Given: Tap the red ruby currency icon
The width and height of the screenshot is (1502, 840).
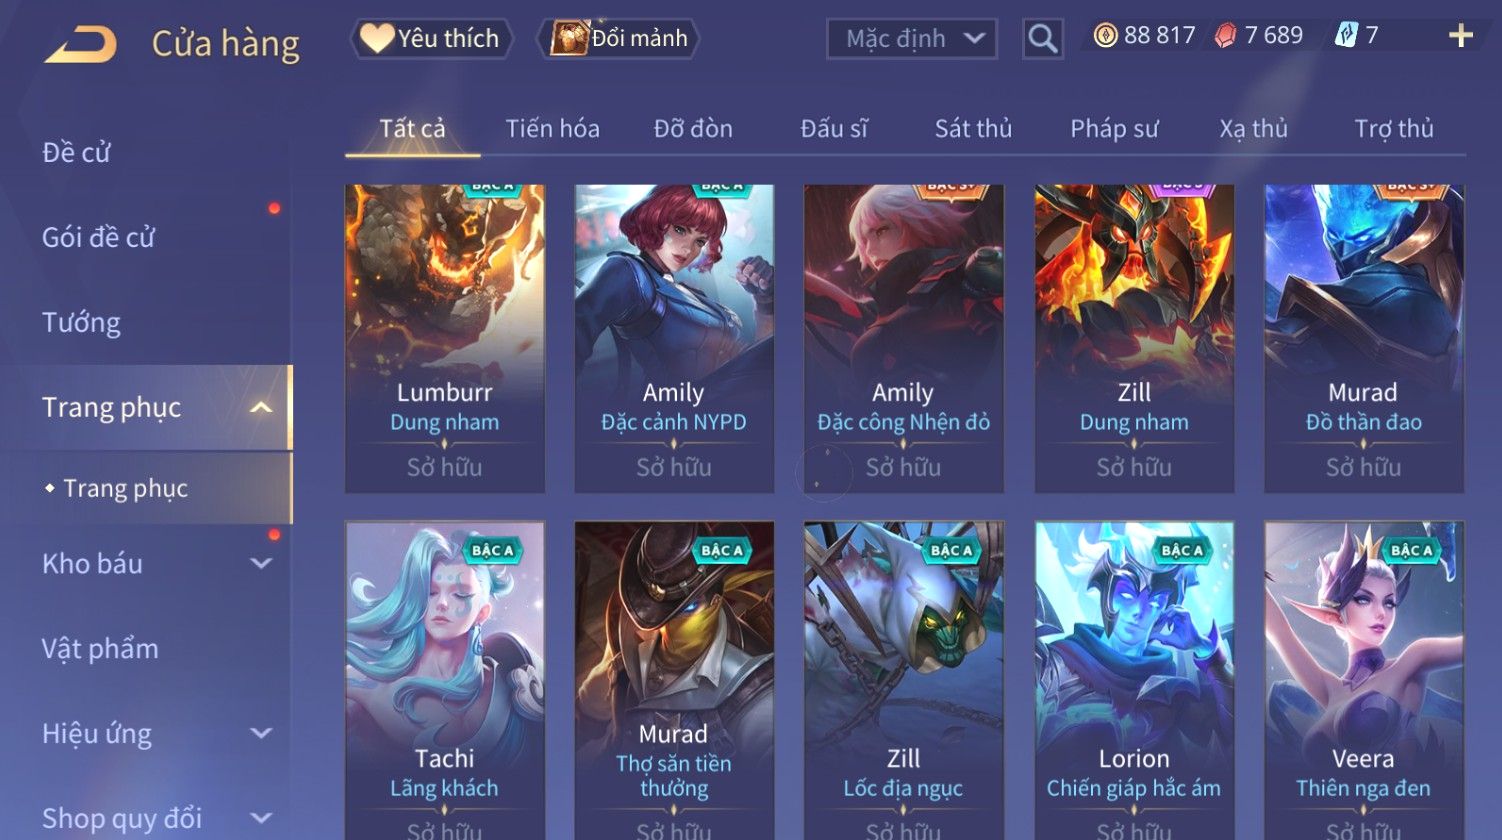Looking at the screenshot, I should pos(1226,36).
